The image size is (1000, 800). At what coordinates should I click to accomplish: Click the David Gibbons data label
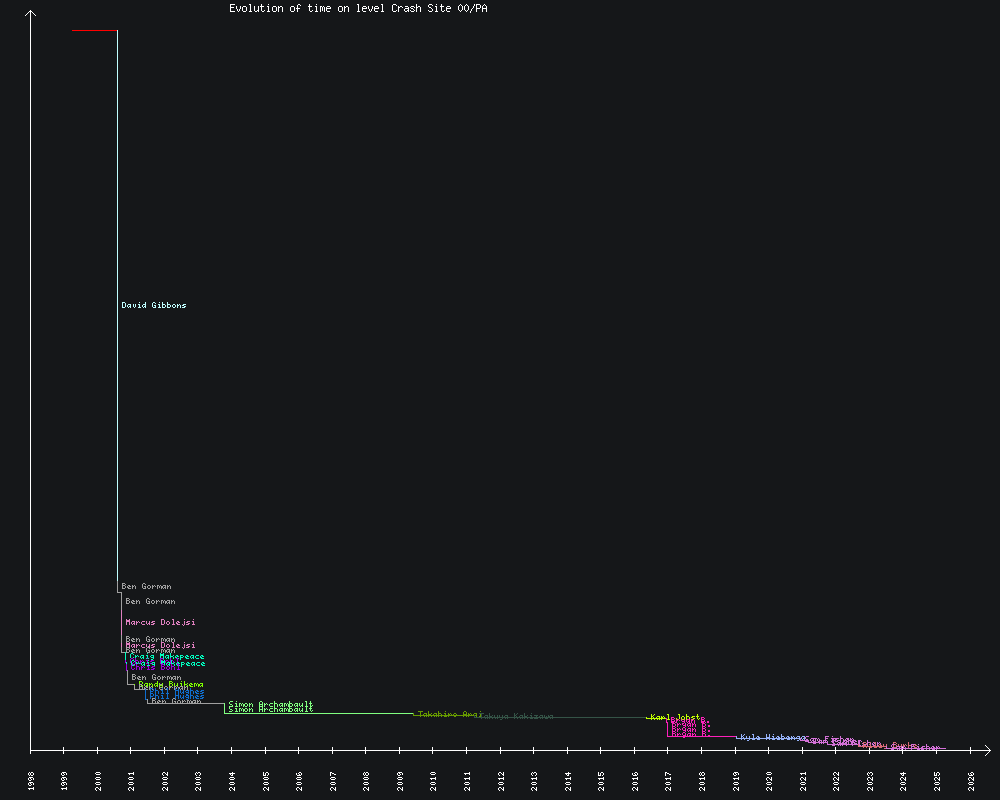(153, 305)
